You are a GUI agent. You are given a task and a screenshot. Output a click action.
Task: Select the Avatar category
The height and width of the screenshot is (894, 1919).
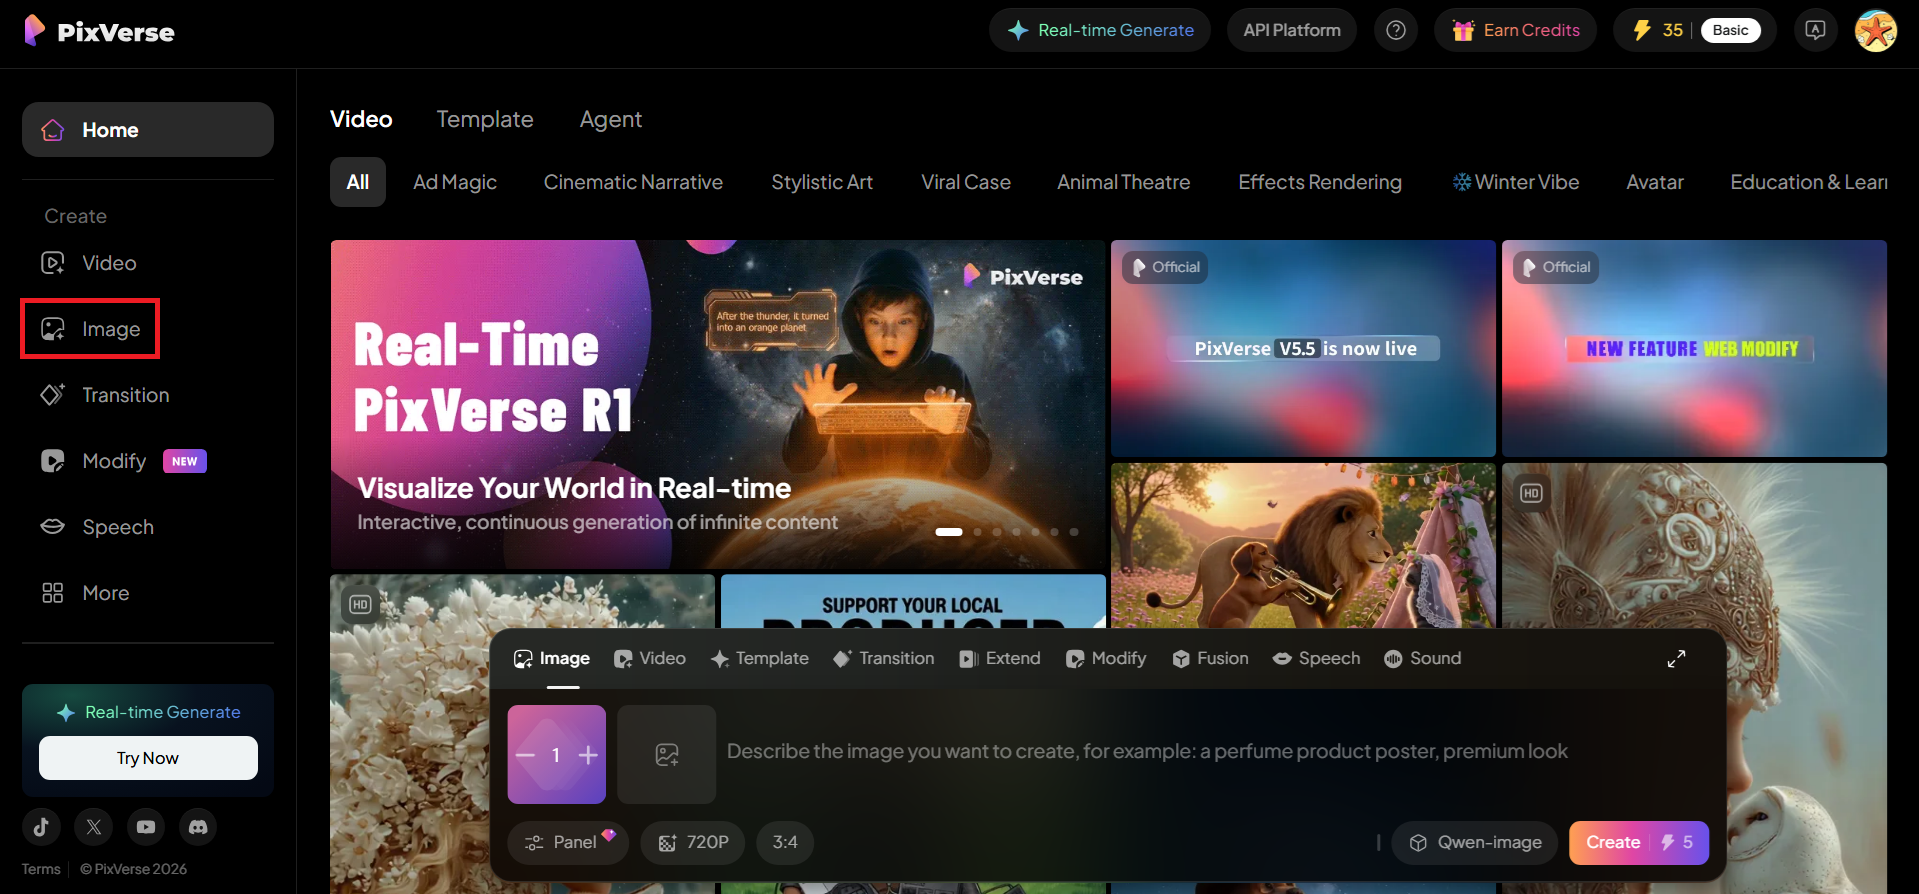[1655, 182]
